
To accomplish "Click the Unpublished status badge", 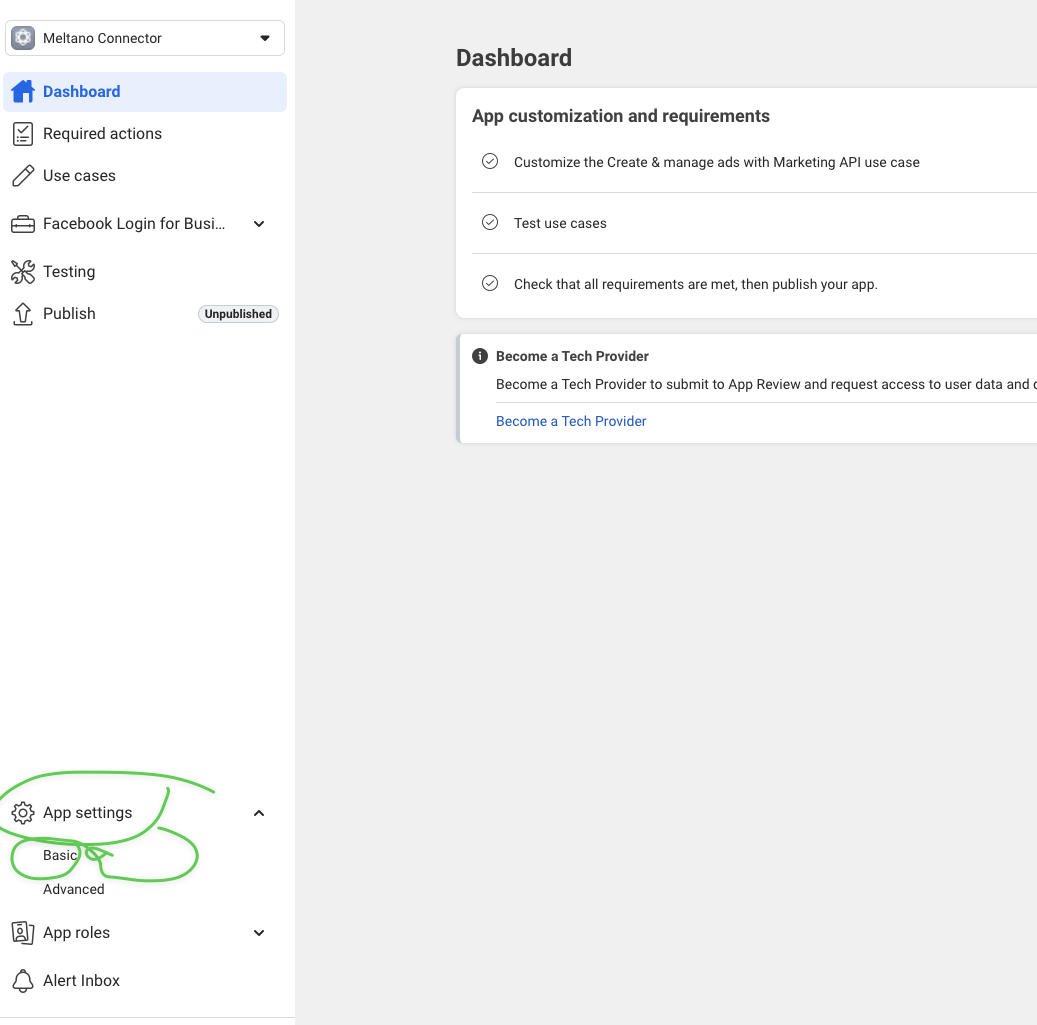I will [x=238, y=313].
